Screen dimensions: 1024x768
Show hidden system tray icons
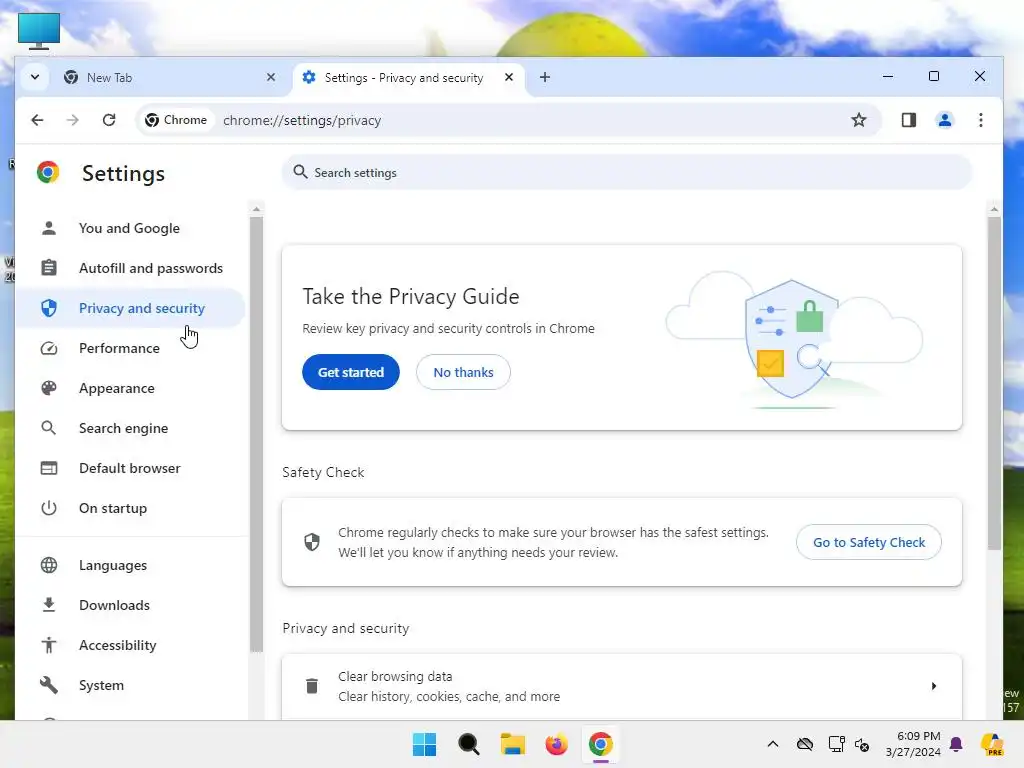(x=773, y=744)
